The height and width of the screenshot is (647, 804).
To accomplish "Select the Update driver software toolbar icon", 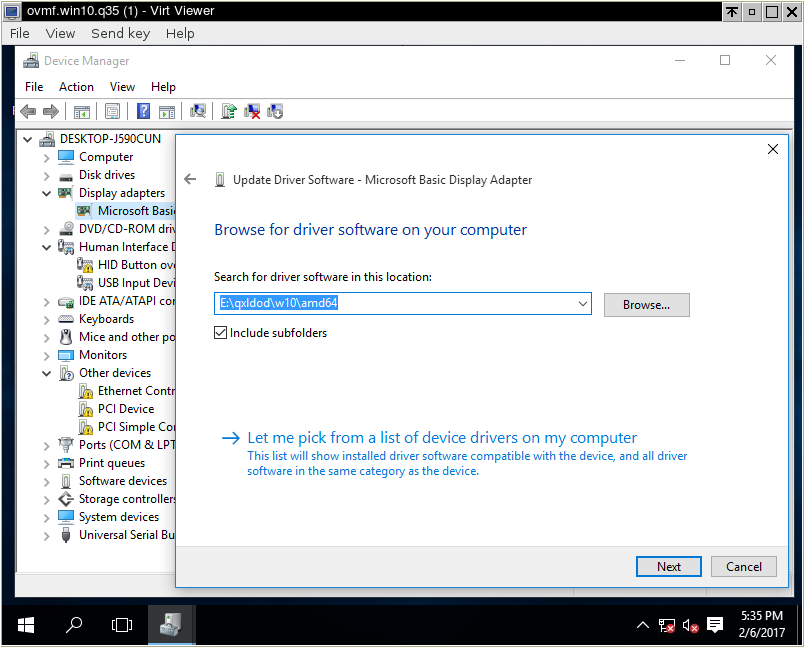I will (228, 110).
